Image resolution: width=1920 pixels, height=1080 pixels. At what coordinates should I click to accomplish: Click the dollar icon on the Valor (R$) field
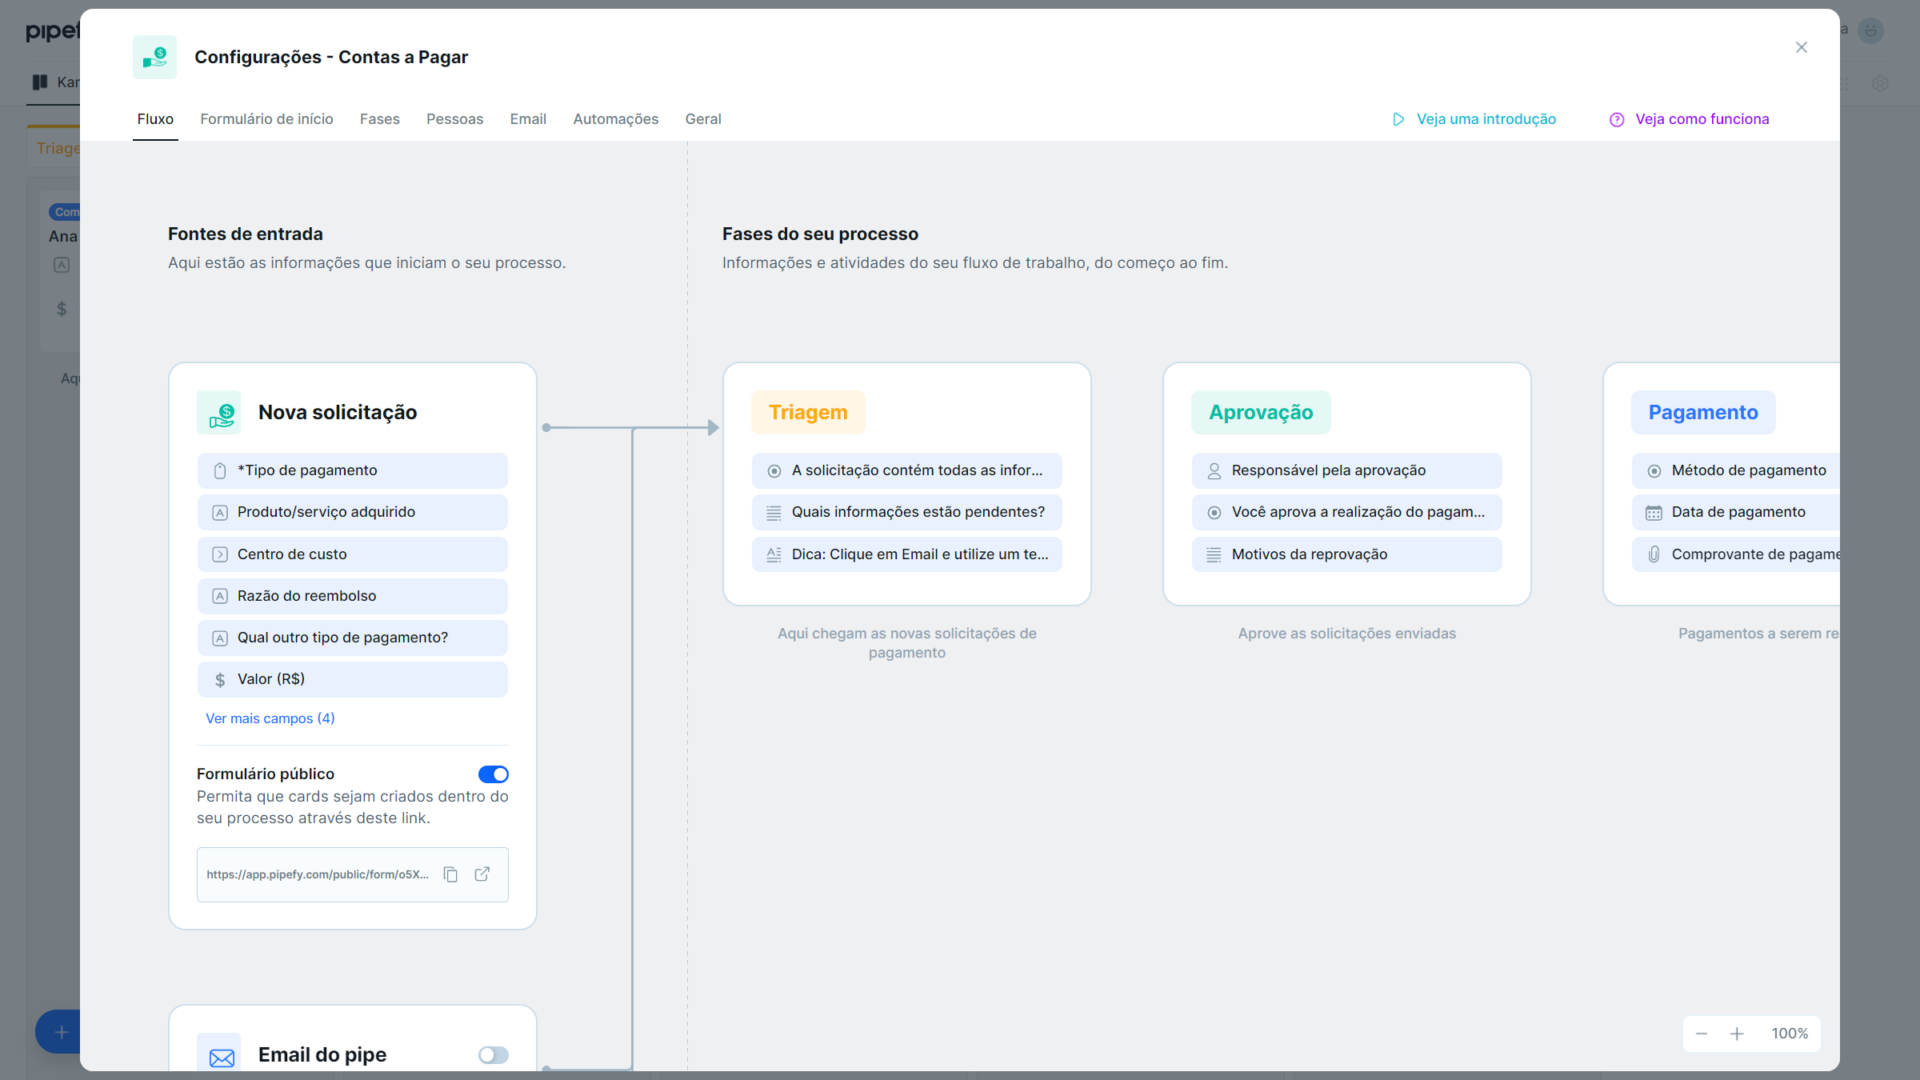click(x=220, y=679)
